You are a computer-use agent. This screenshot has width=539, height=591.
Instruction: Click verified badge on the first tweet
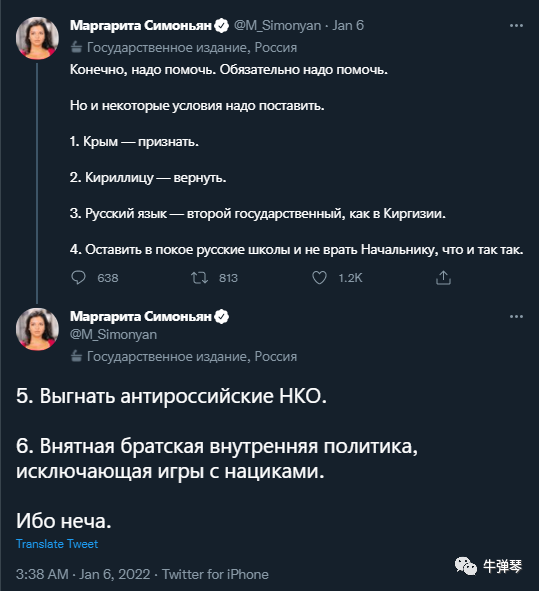(x=222, y=26)
